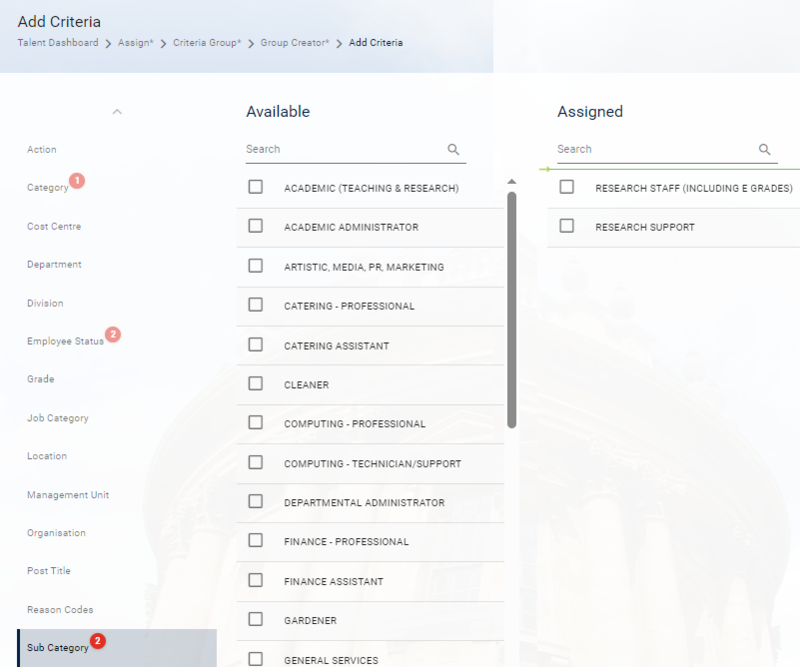Screen dimensions: 800x667
Task: Select the Job Category criteria item
Action: point(57,418)
